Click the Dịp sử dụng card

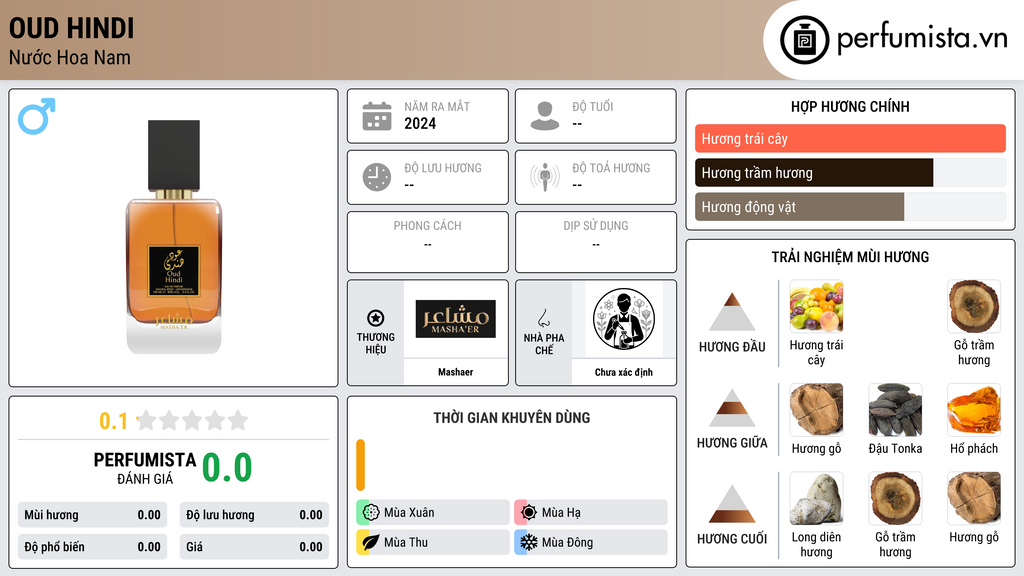pos(596,242)
